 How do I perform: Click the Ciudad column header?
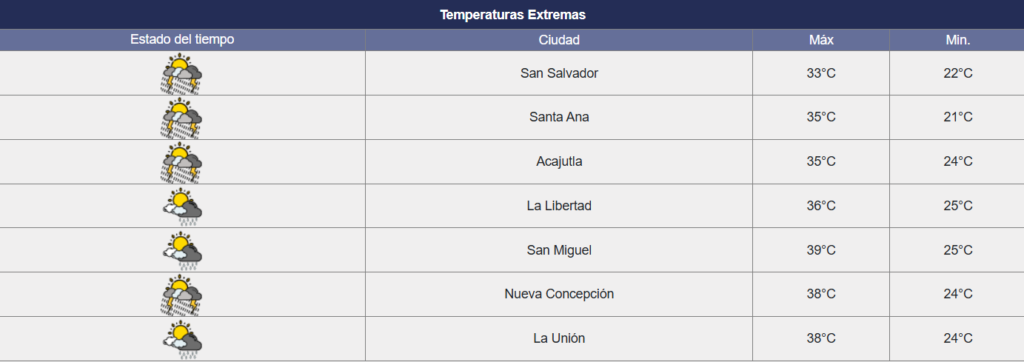pos(559,40)
